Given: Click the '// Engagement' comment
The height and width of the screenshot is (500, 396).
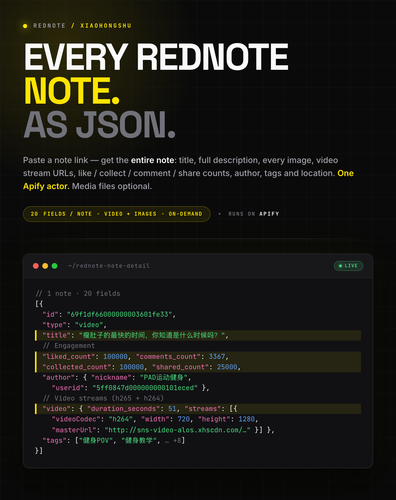Looking at the screenshot, I should 69,346.
